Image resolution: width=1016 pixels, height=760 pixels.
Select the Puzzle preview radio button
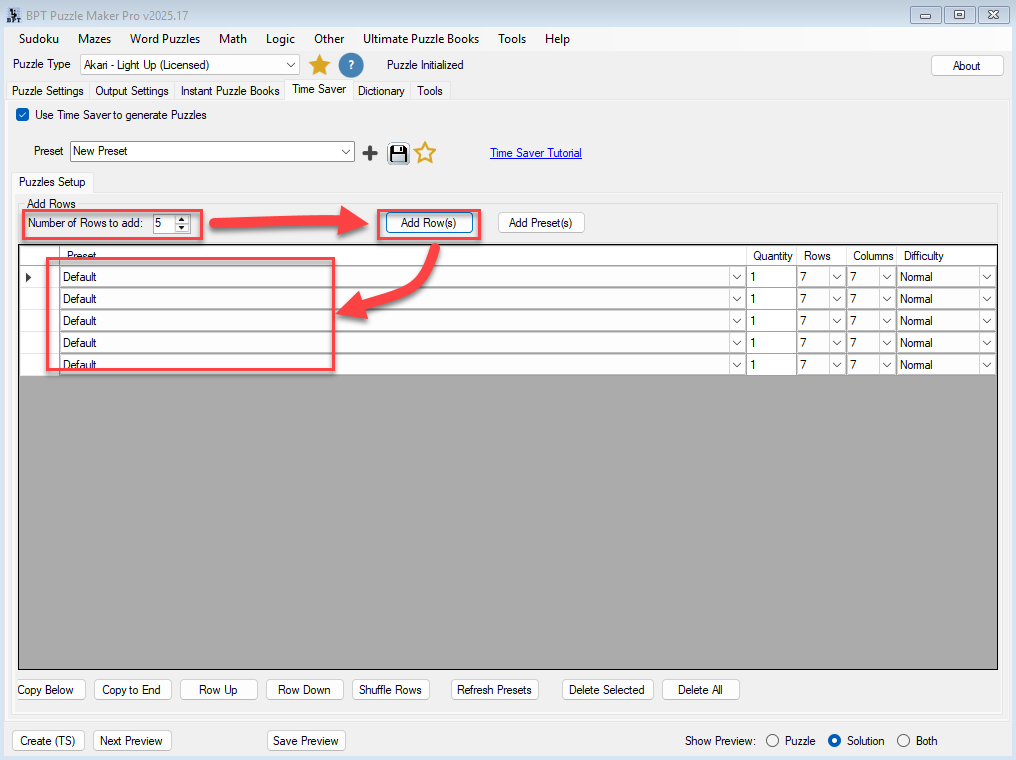coord(772,741)
